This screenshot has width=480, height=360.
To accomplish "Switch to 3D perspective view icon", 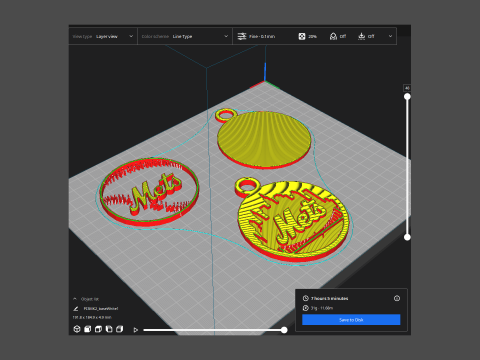I will tap(77, 329).
